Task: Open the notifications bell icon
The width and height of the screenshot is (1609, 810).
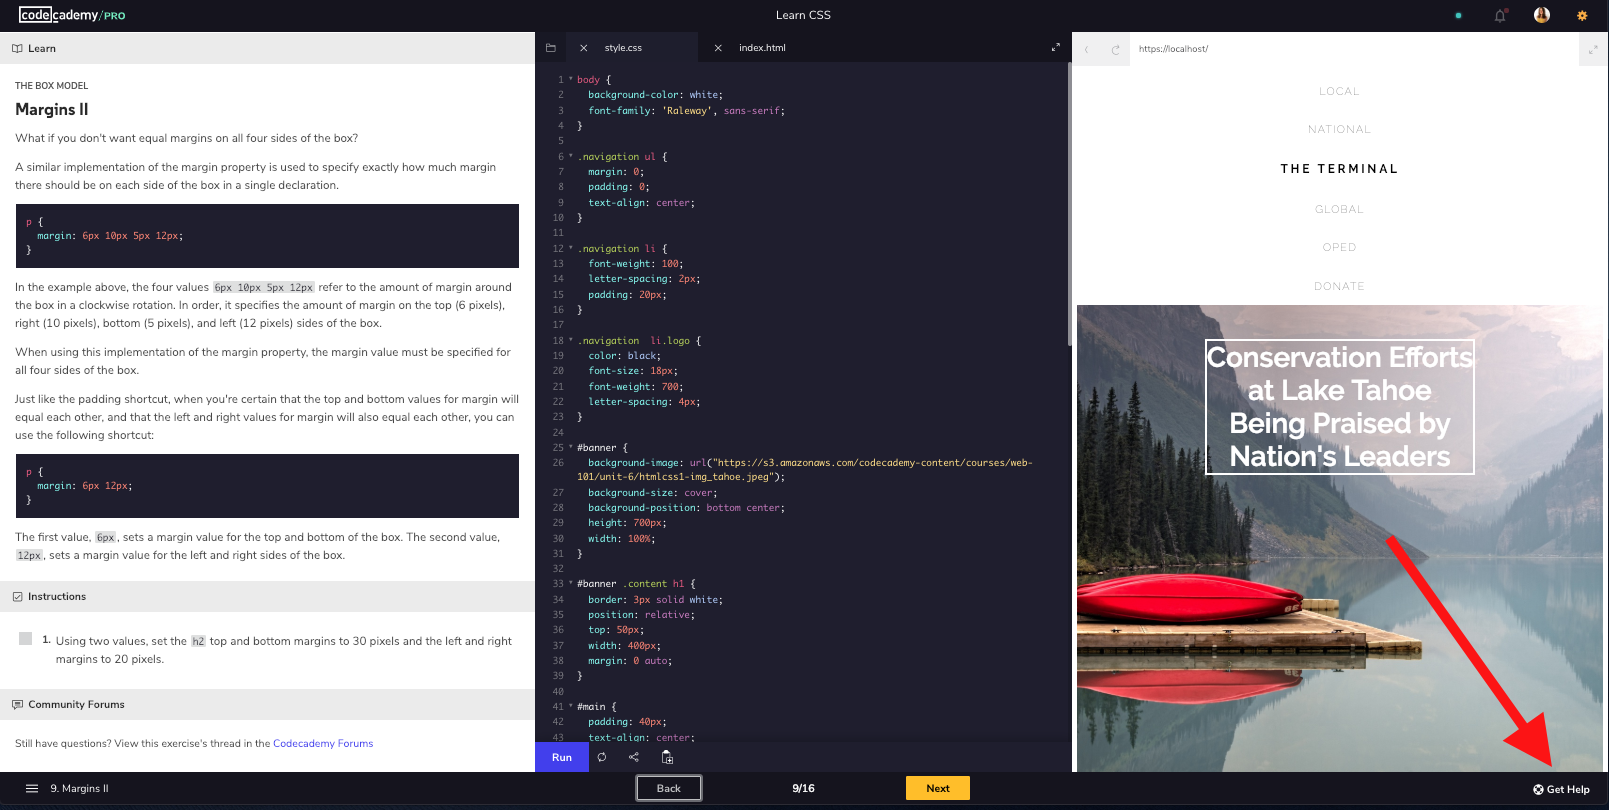Action: [x=1500, y=16]
